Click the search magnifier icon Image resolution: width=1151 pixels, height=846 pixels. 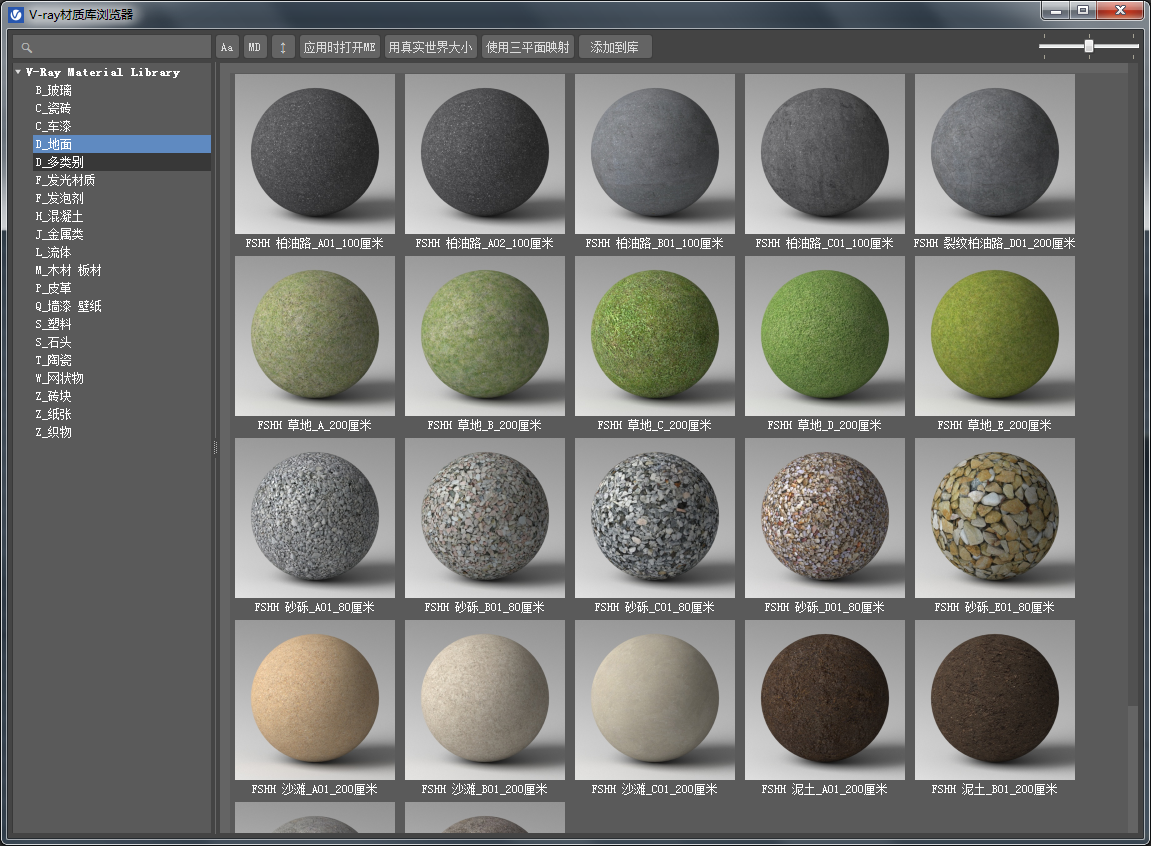pyautogui.click(x=26, y=48)
